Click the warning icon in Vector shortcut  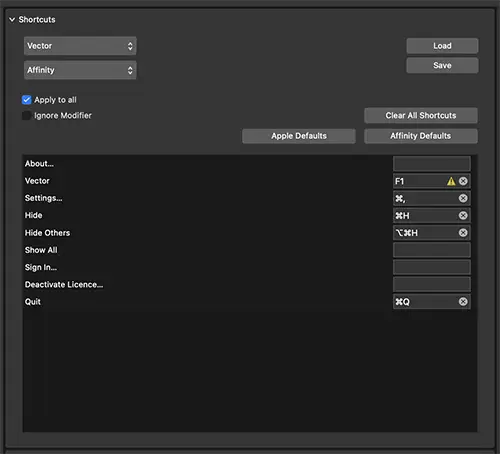click(x=451, y=181)
